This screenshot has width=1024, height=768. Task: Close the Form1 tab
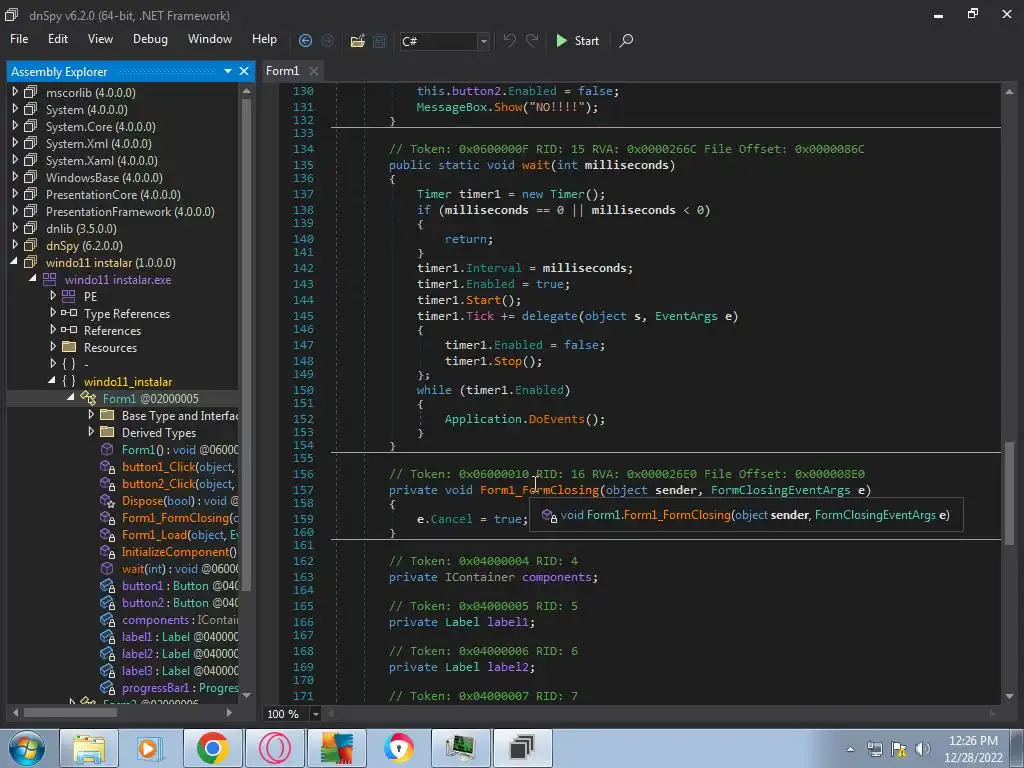[x=314, y=71]
